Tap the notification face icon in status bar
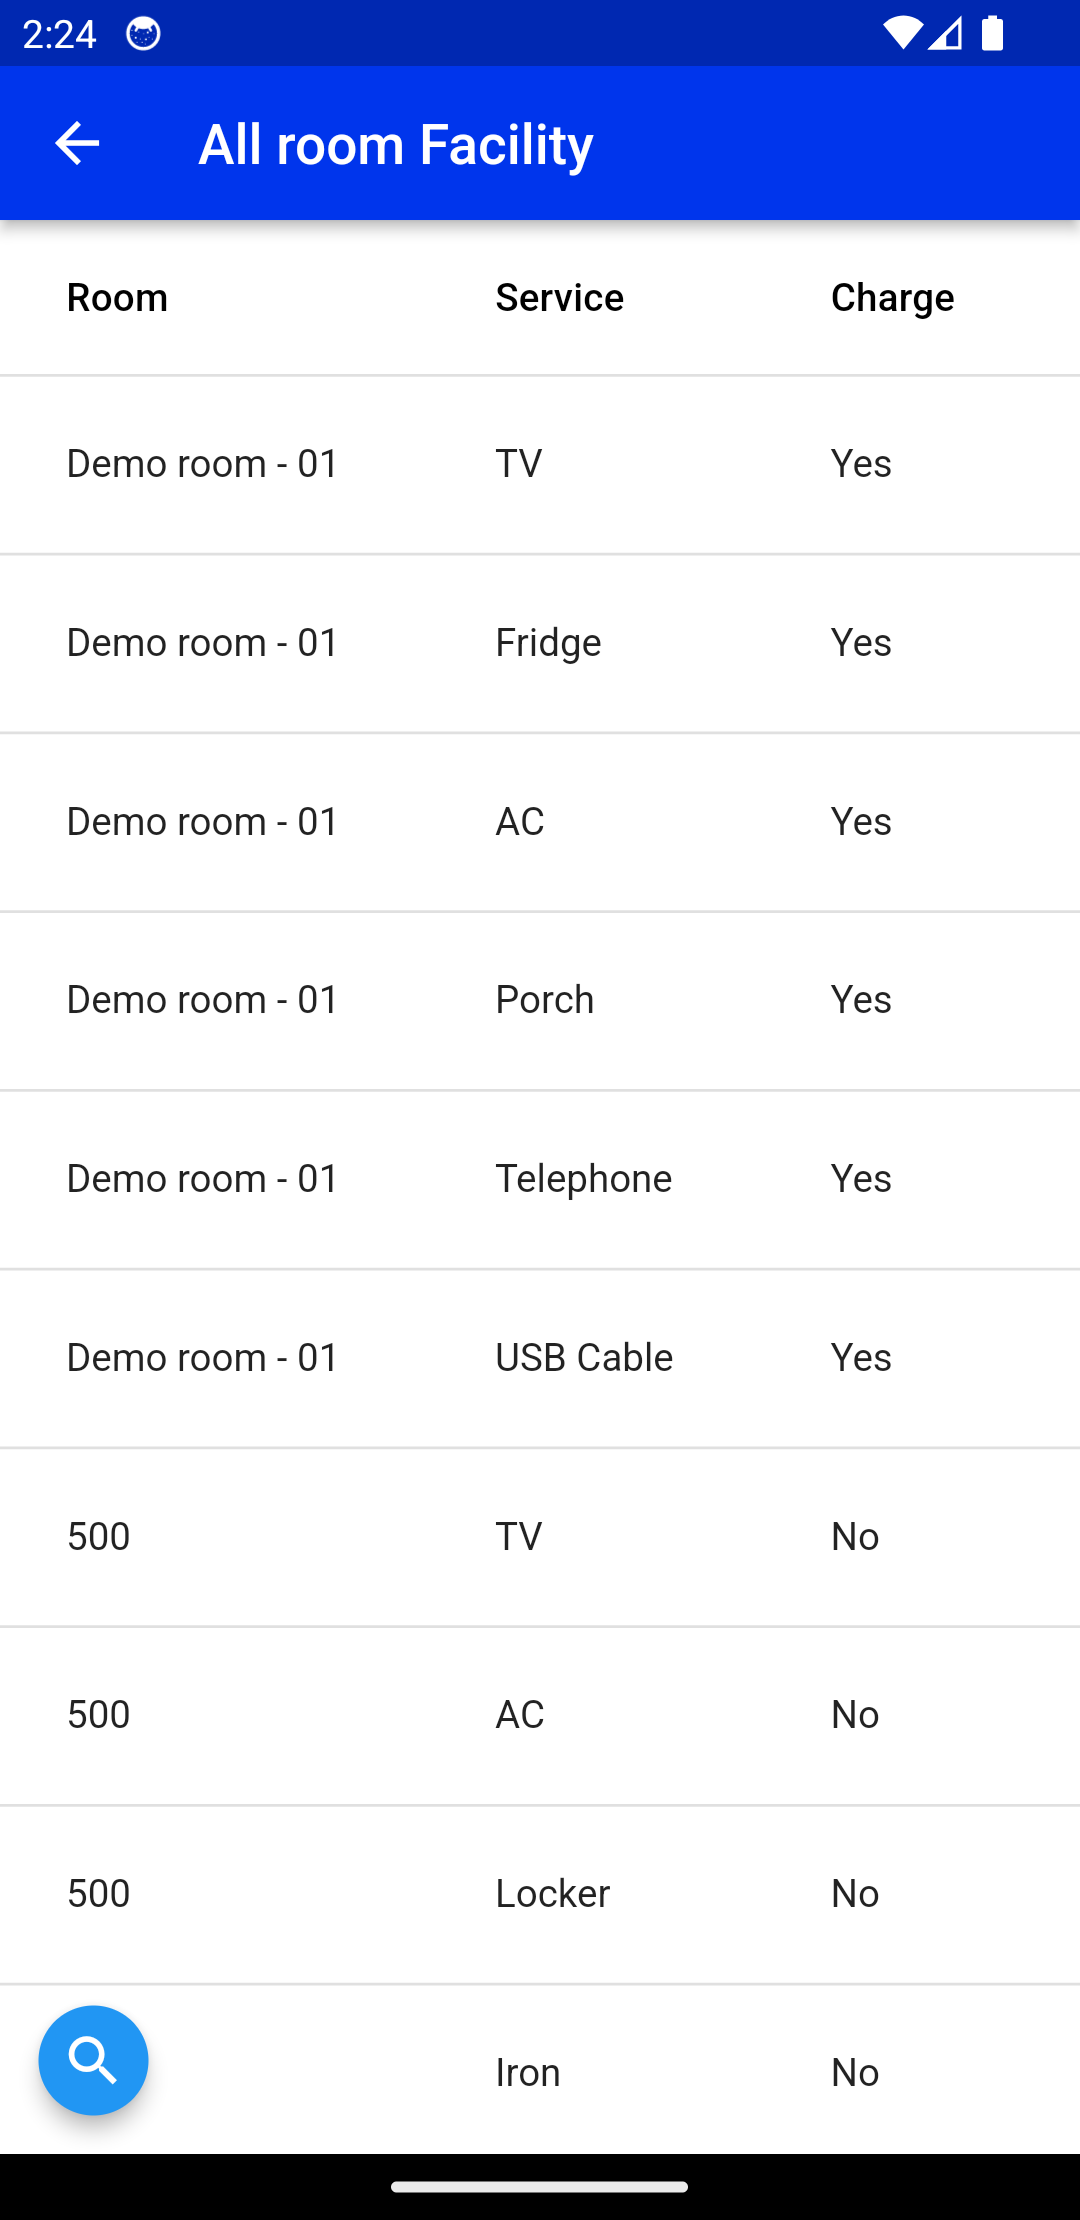The image size is (1080, 2220). point(143,34)
